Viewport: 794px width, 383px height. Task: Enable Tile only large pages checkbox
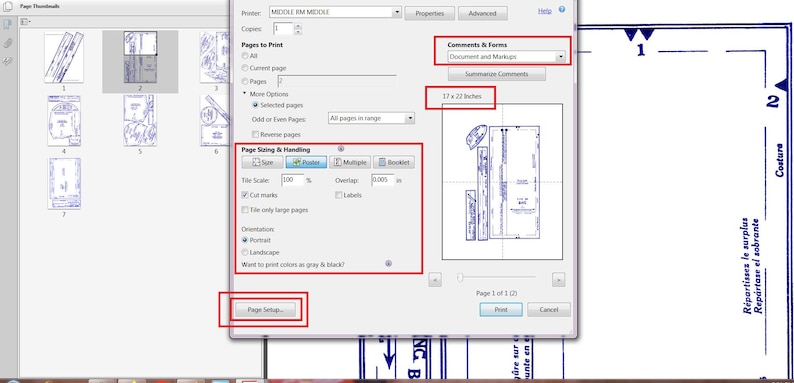245,210
